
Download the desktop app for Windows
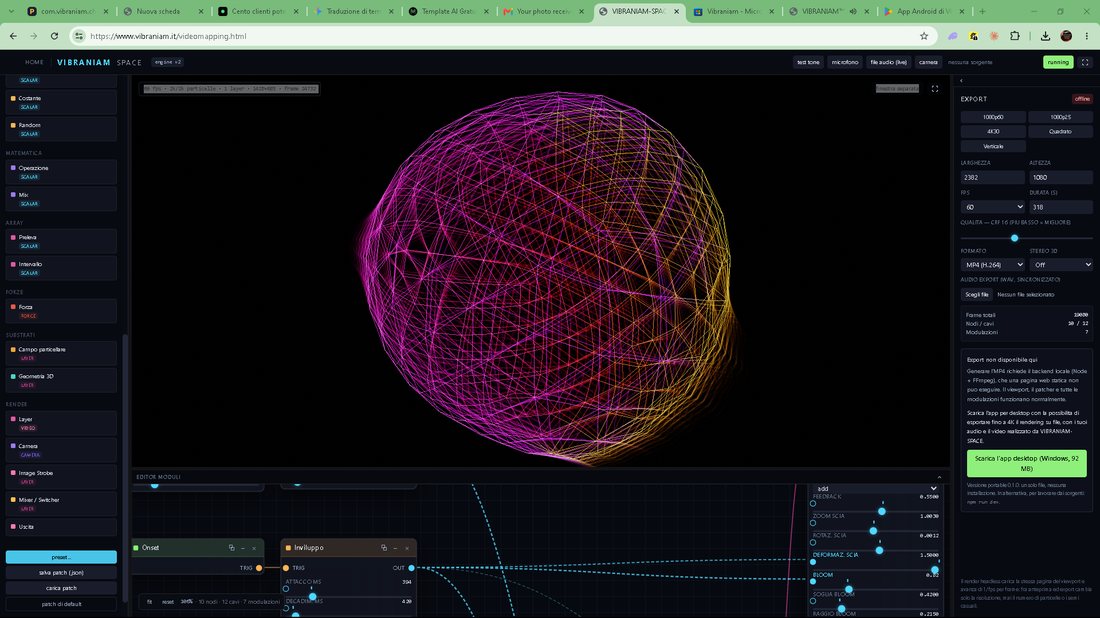(1026, 464)
